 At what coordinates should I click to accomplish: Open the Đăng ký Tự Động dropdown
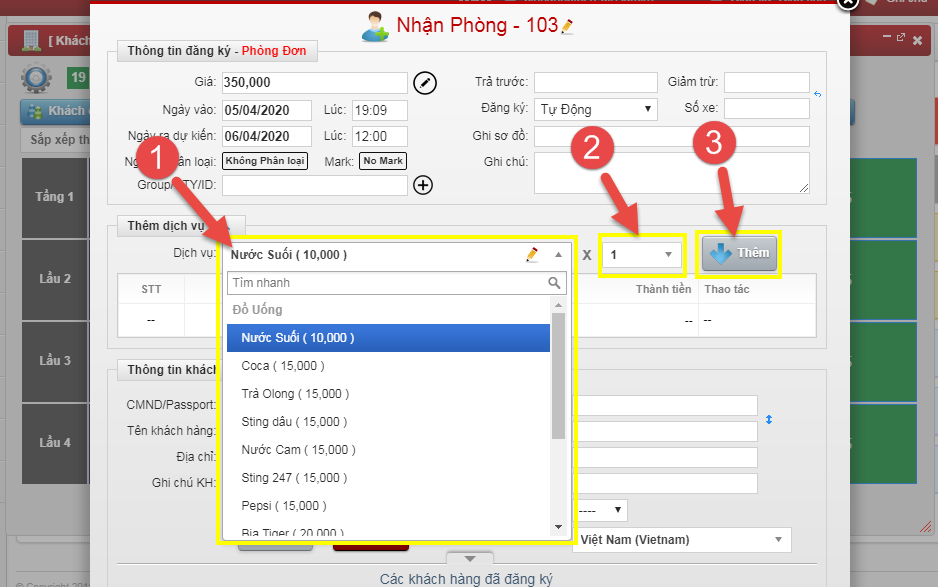pyautogui.click(x=596, y=109)
